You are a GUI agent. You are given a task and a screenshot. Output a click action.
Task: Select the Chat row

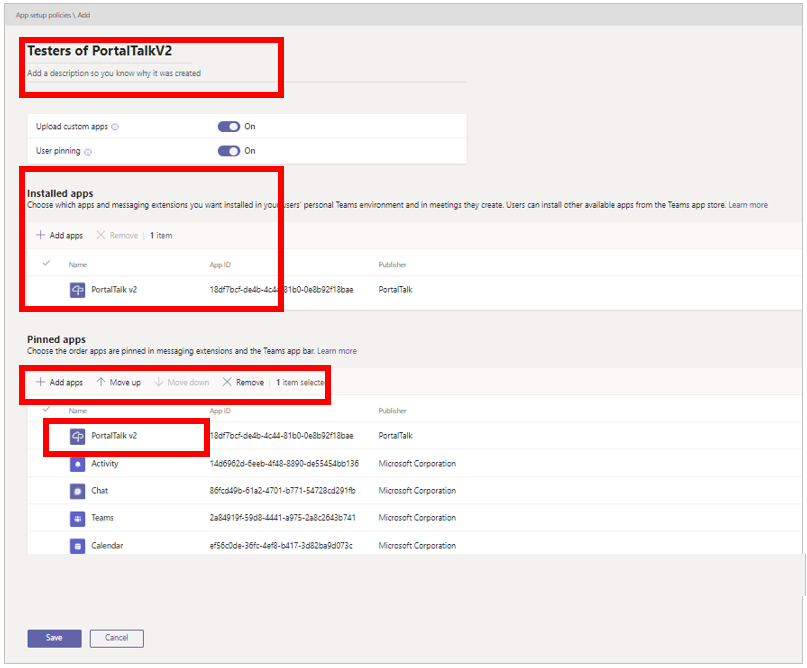coord(413,491)
